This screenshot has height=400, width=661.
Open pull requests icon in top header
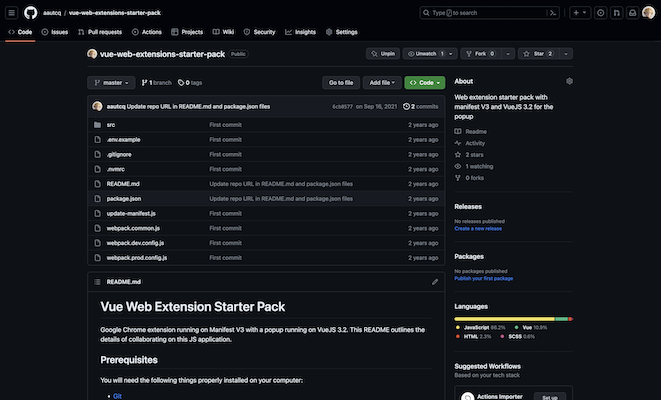[617, 13]
